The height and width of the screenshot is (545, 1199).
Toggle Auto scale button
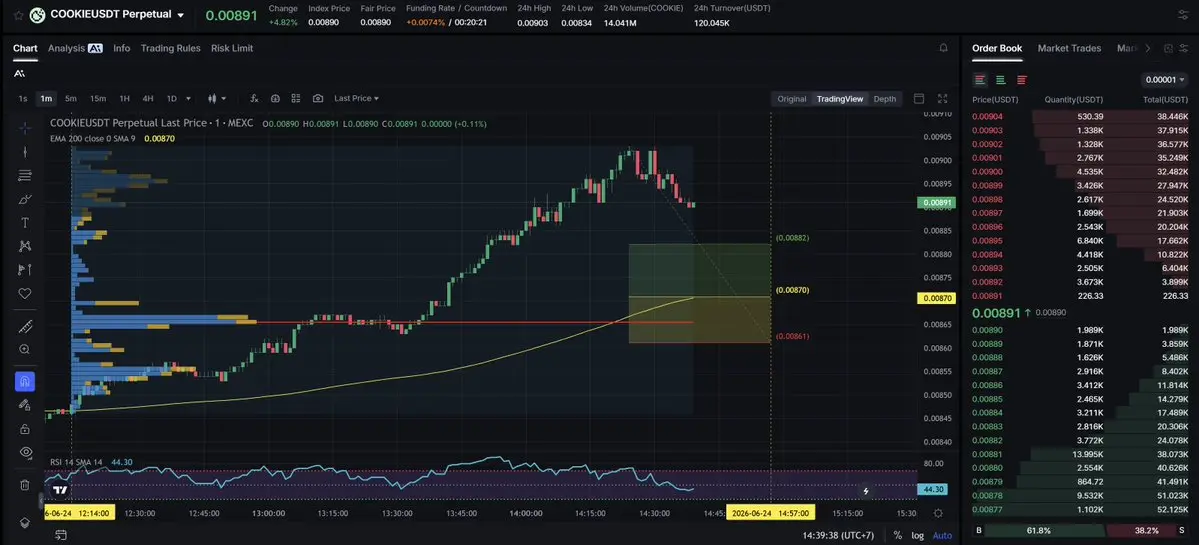(x=942, y=536)
